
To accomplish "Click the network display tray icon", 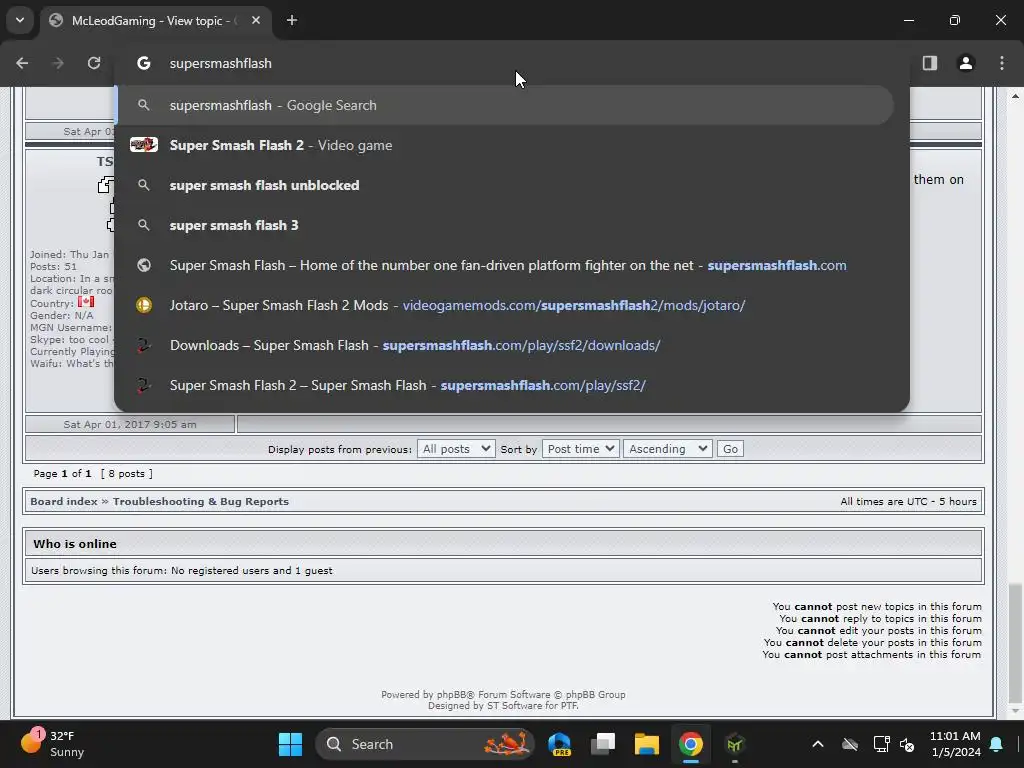I will (x=881, y=744).
